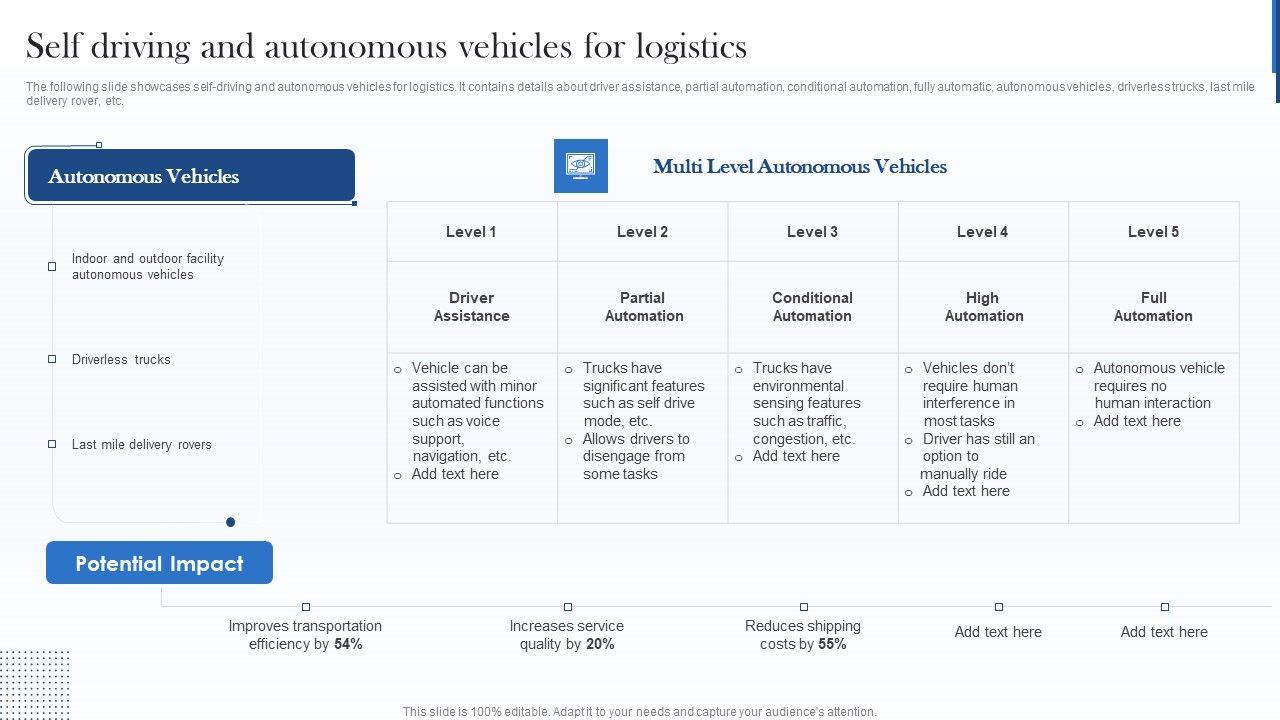Select the High Automation heading cell
Viewport: 1280px width, 720px height.
pyautogui.click(x=983, y=307)
